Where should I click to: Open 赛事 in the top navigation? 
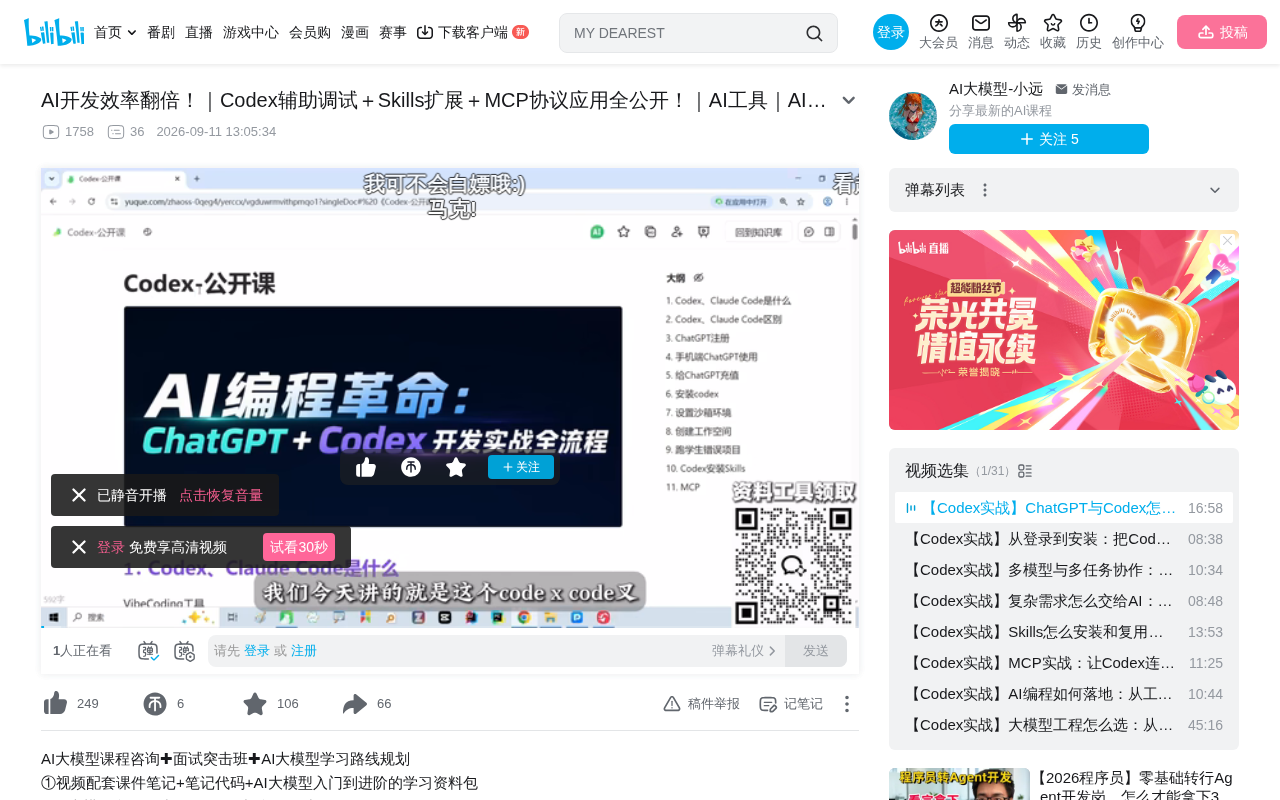pyautogui.click(x=393, y=32)
